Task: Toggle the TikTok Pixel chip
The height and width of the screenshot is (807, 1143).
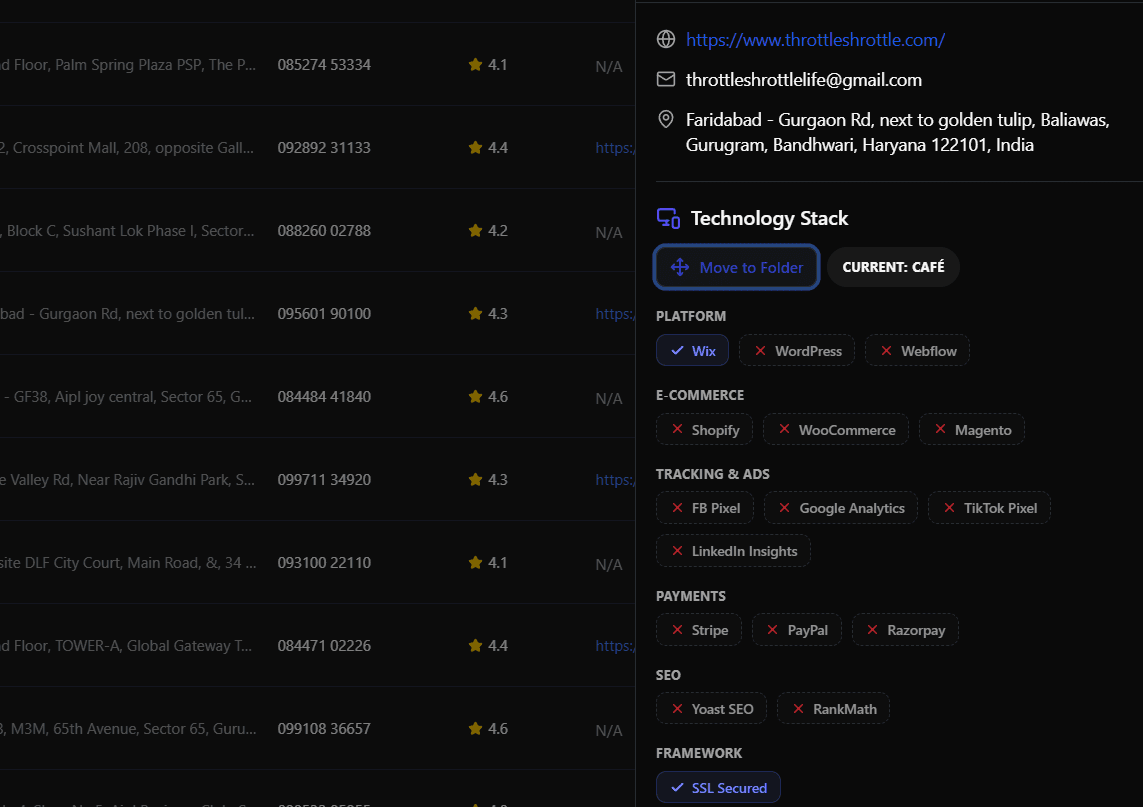Action: pos(989,508)
